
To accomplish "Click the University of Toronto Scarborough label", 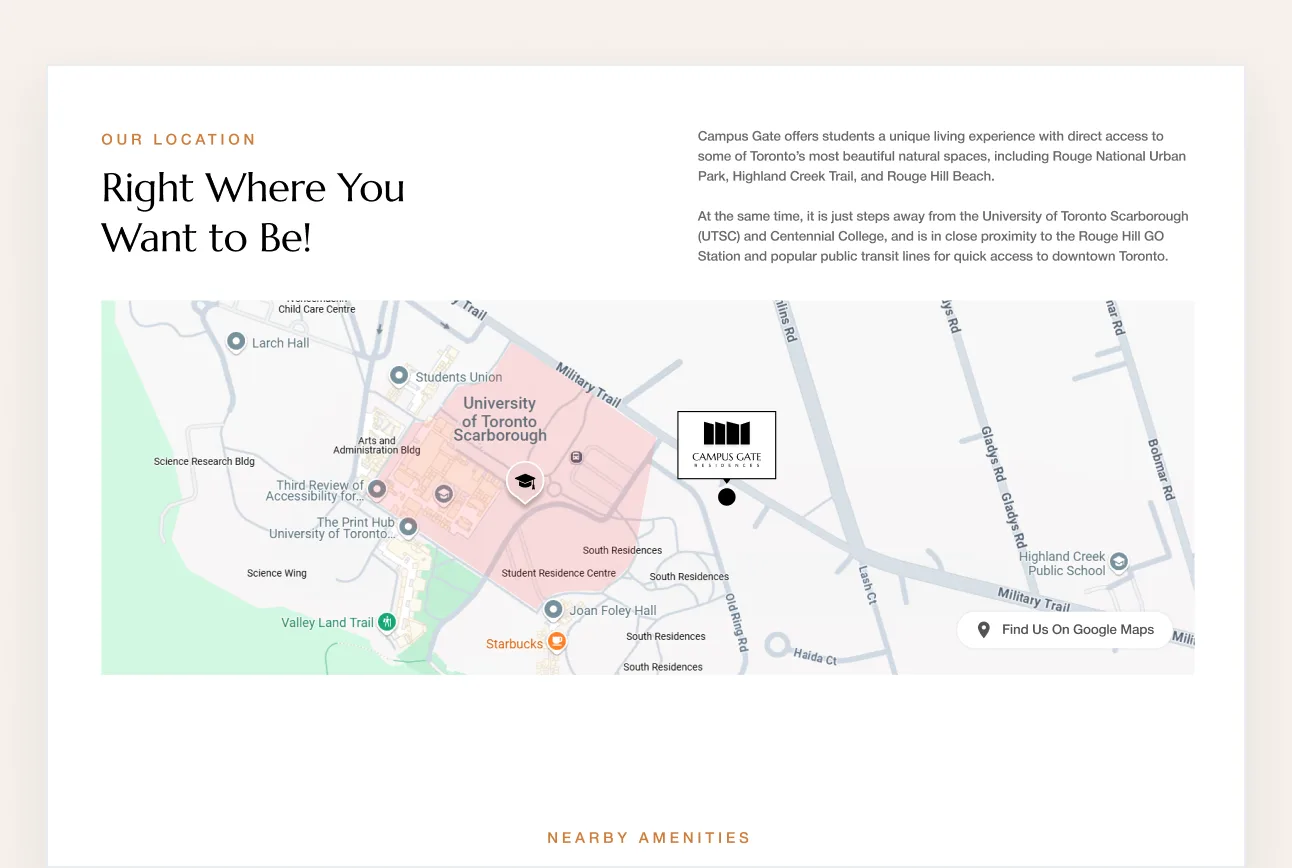I will point(500,419).
